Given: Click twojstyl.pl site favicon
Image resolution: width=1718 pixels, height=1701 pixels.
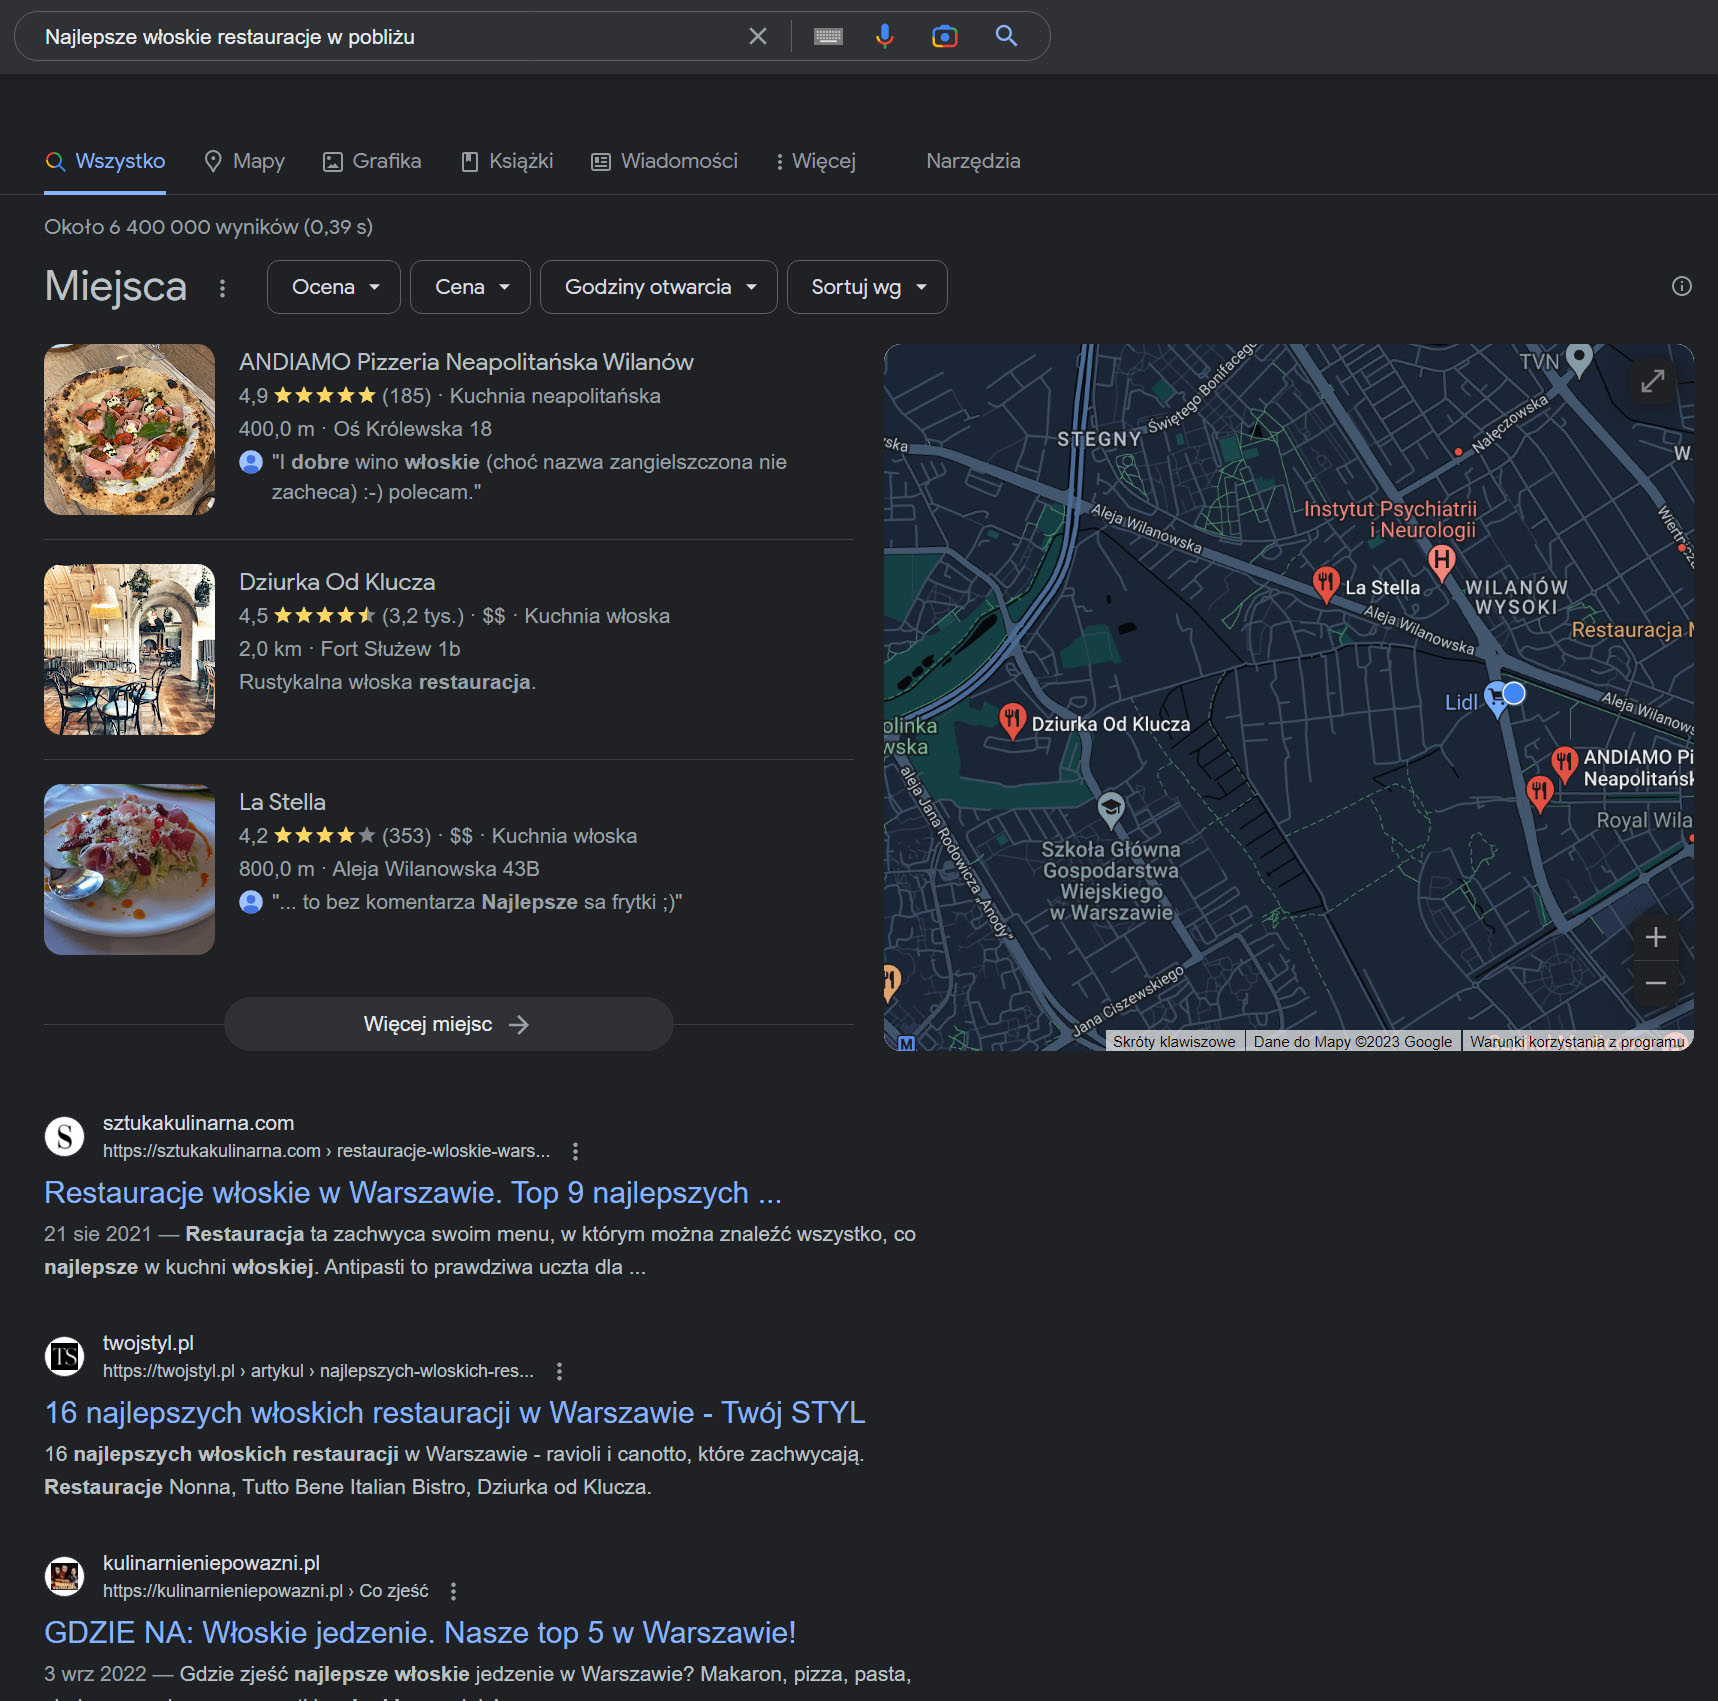Looking at the screenshot, I should click(65, 1356).
